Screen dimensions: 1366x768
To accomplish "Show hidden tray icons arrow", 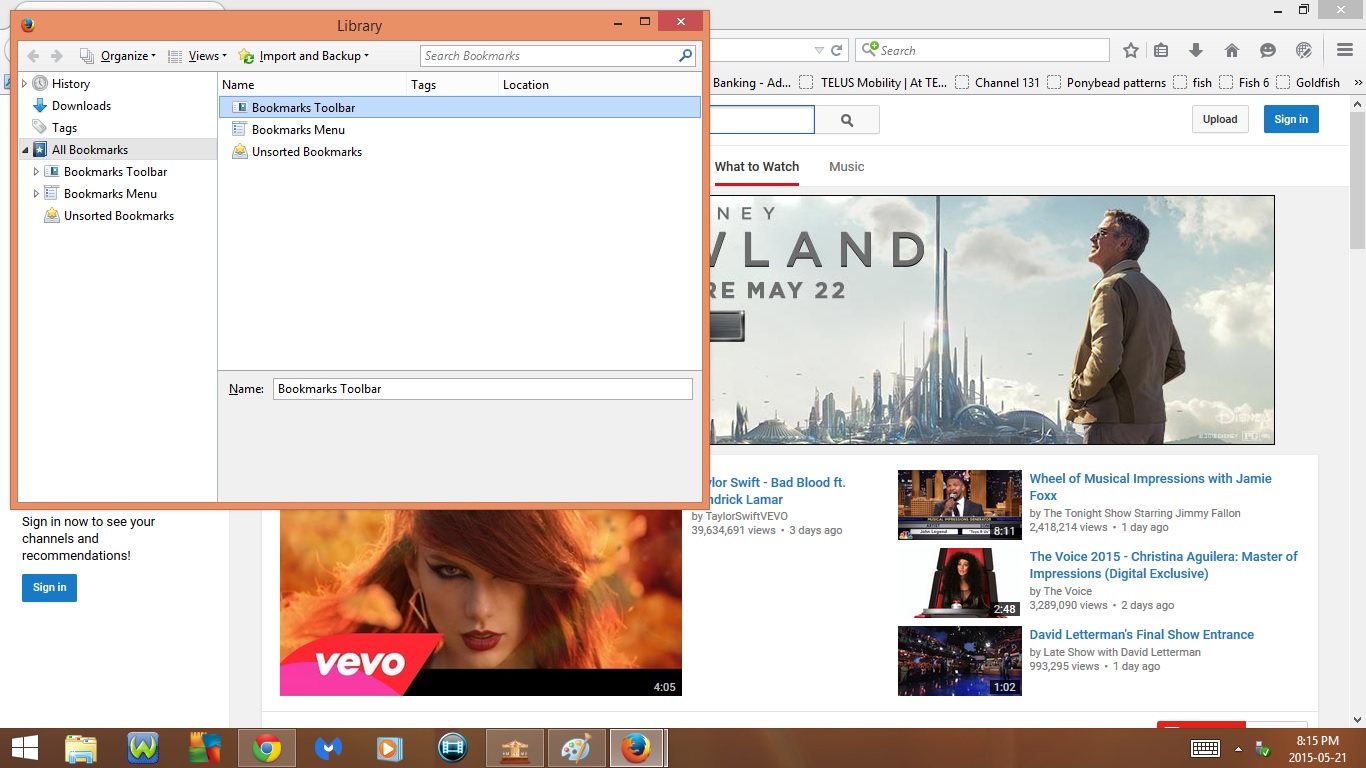I will pos(1238,748).
